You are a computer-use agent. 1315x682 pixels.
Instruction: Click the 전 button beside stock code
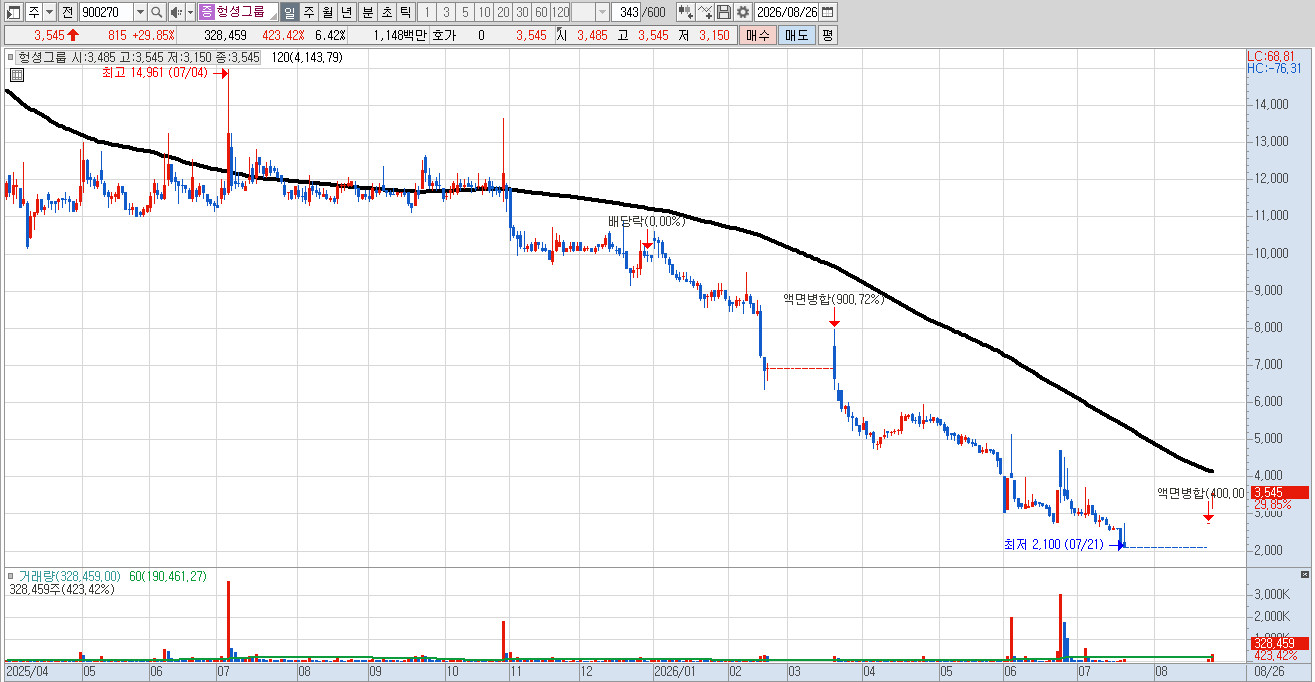point(67,12)
